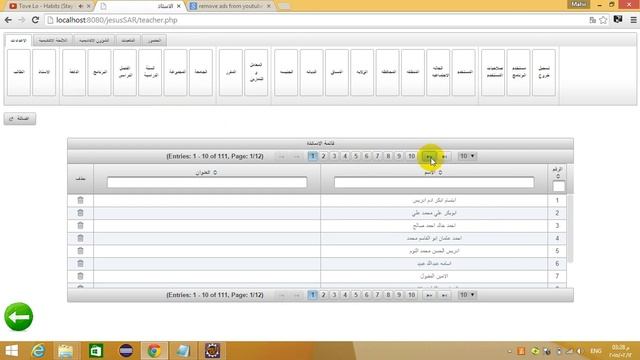Remove row 3 using its trash icon
Screen dimensions: 640x360
coord(80,225)
